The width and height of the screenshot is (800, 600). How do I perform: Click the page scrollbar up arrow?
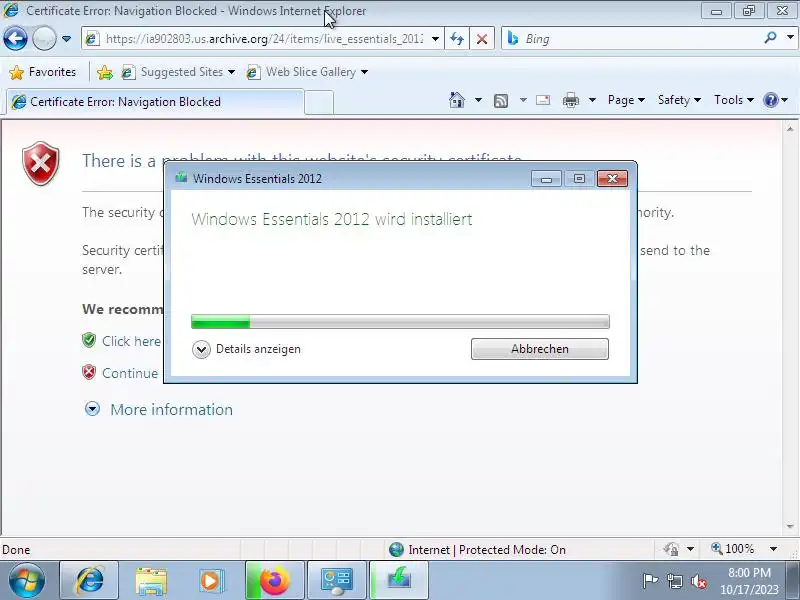pos(790,129)
